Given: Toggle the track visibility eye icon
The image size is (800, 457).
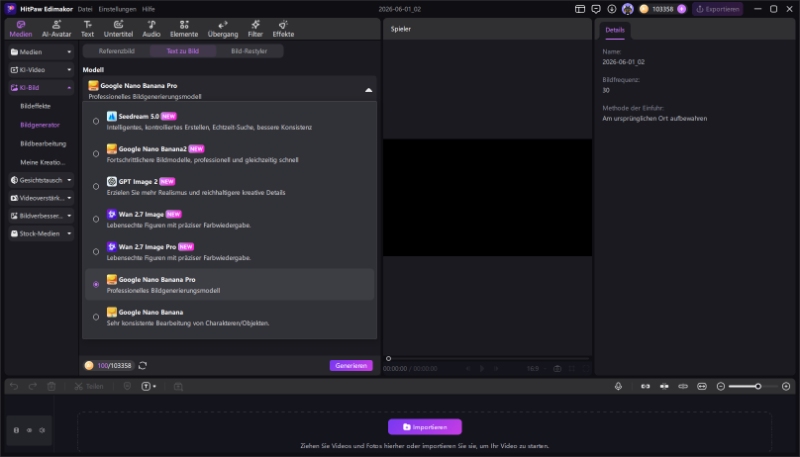Looking at the screenshot, I should pyautogui.click(x=29, y=430).
